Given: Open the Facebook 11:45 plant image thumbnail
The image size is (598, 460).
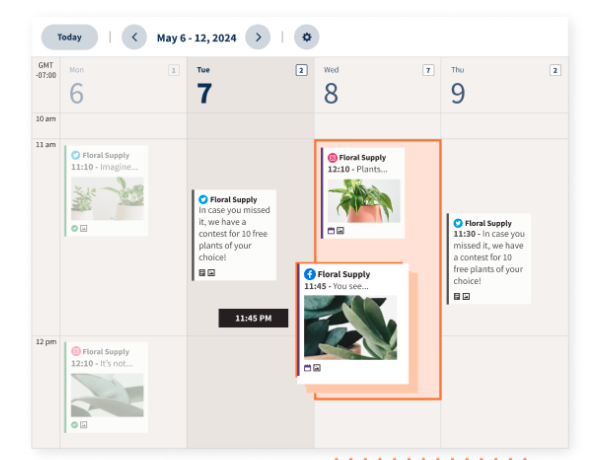Looking at the screenshot, I should (x=350, y=327).
